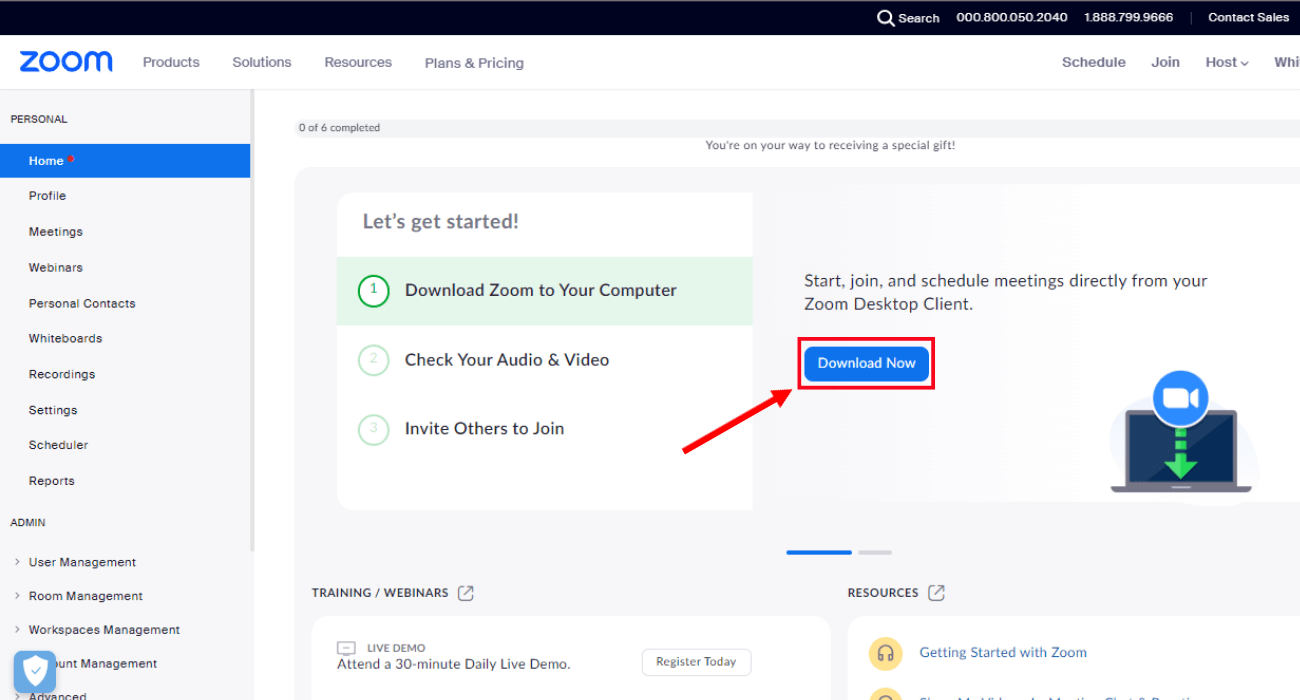Open the Products menu
The width and height of the screenshot is (1300, 700).
click(x=171, y=62)
